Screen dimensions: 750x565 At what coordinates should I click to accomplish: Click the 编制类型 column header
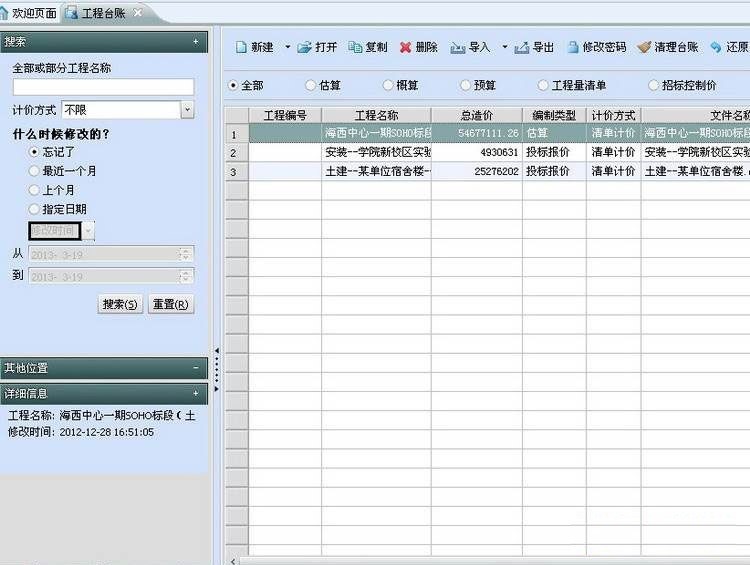tap(554, 115)
